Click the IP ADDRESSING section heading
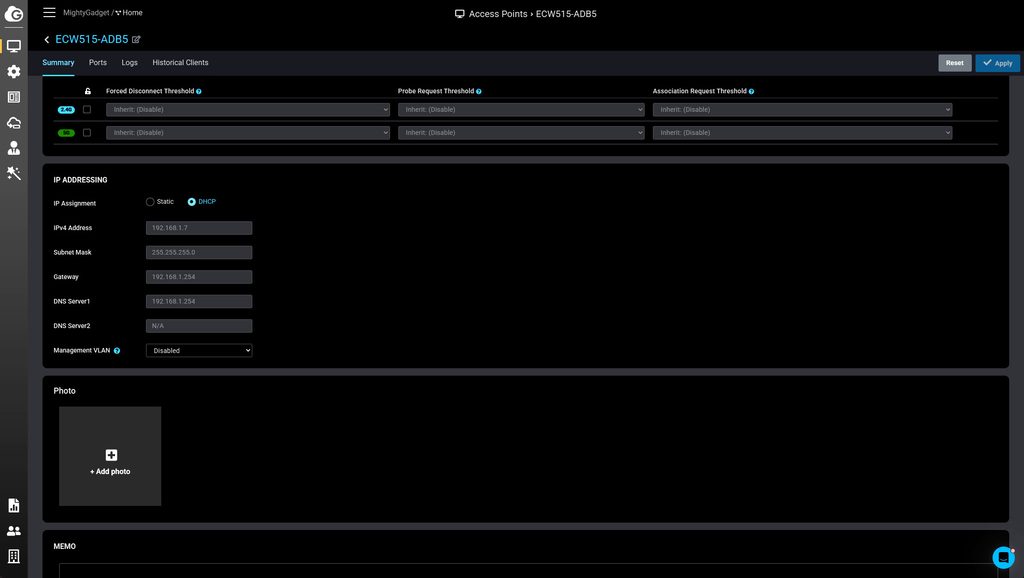 80,180
